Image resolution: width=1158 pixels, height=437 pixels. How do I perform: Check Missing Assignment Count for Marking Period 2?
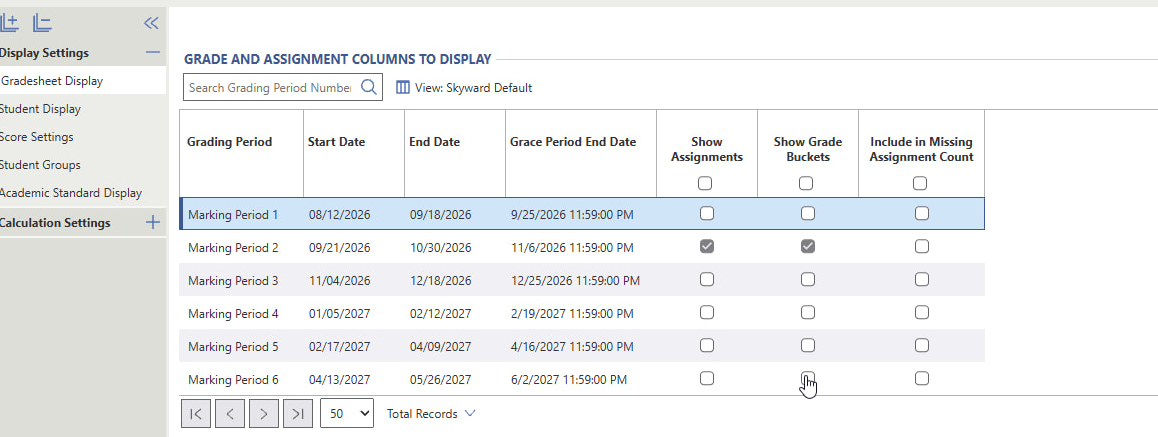tap(922, 247)
